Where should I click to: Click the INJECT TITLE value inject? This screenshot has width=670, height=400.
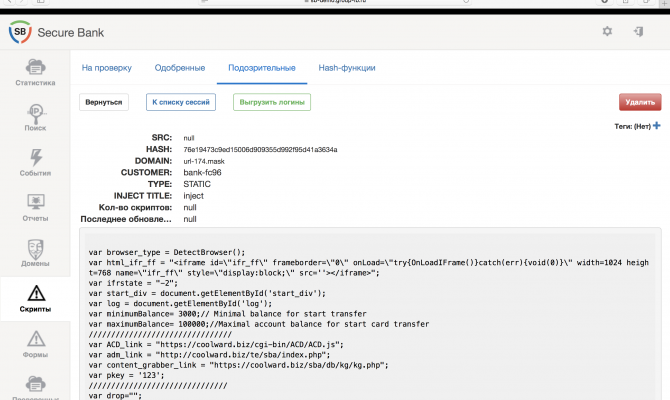[x=194, y=196]
